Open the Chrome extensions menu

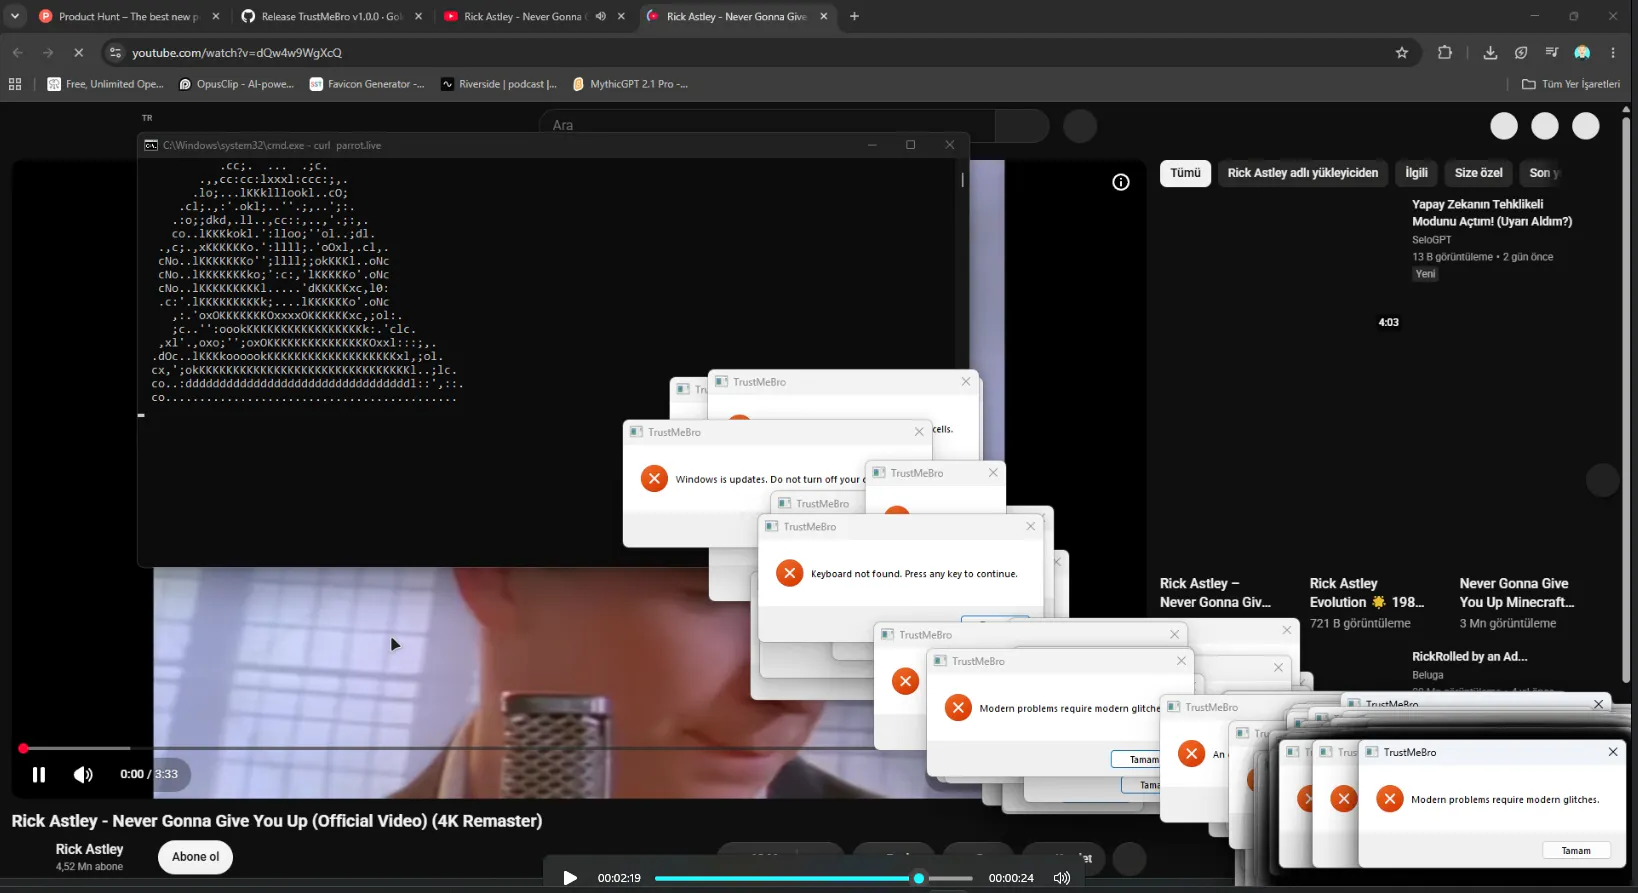pos(1444,52)
